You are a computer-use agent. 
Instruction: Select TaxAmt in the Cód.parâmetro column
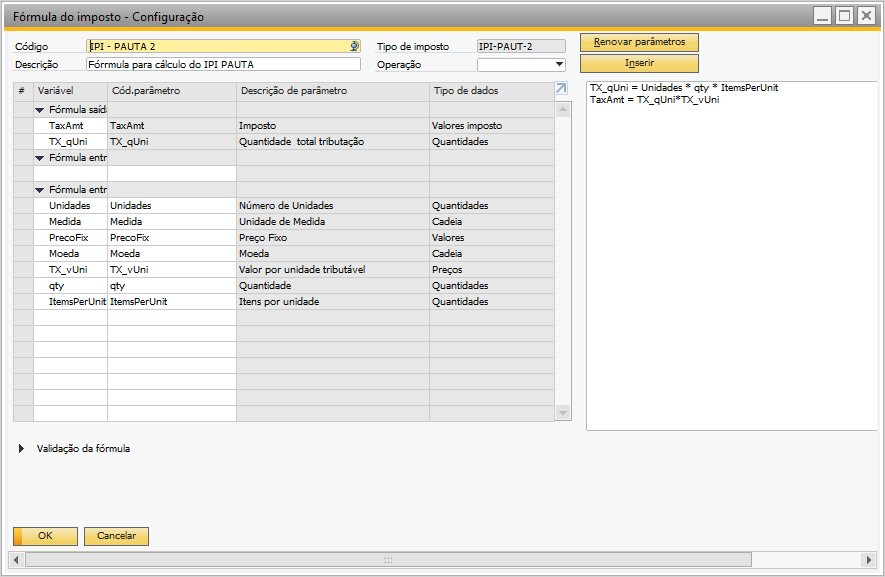[x=172, y=126]
